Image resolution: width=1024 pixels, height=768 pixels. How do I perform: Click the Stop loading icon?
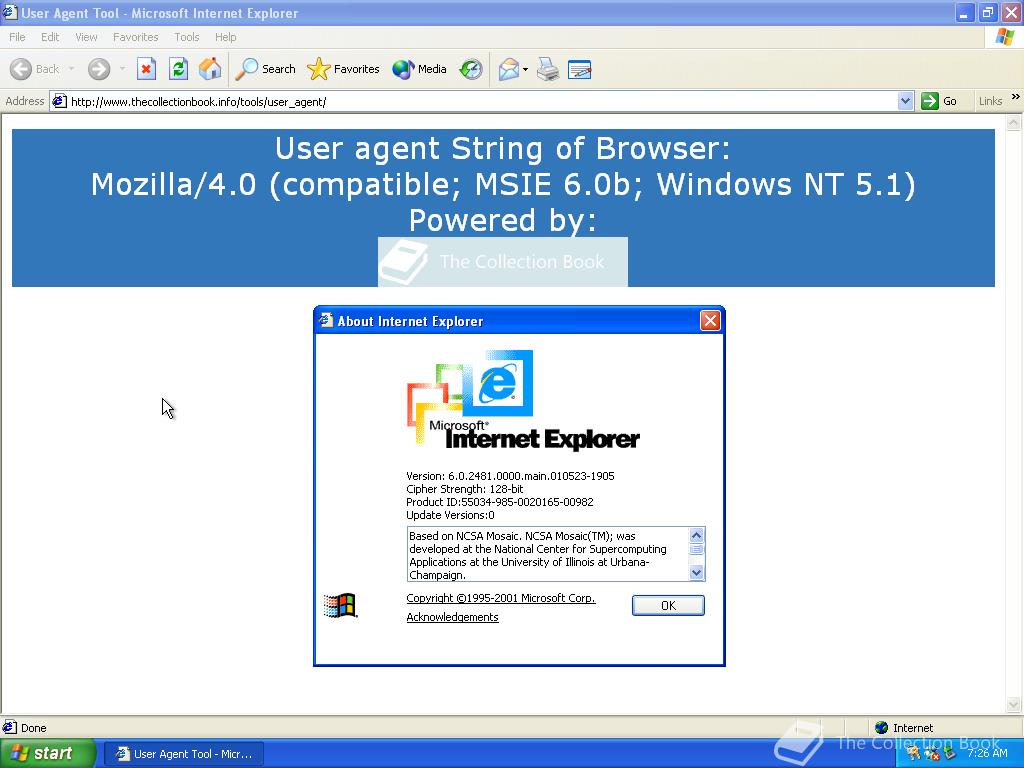[x=146, y=69]
